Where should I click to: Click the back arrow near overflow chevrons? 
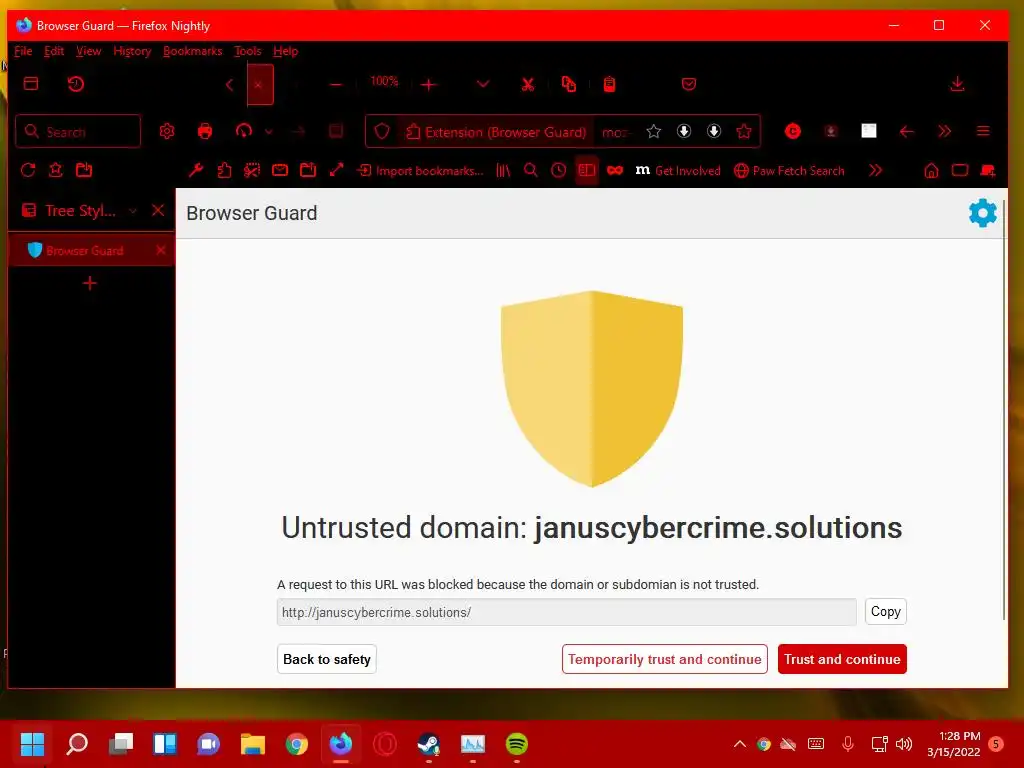pyautogui.click(x=906, y=131)
